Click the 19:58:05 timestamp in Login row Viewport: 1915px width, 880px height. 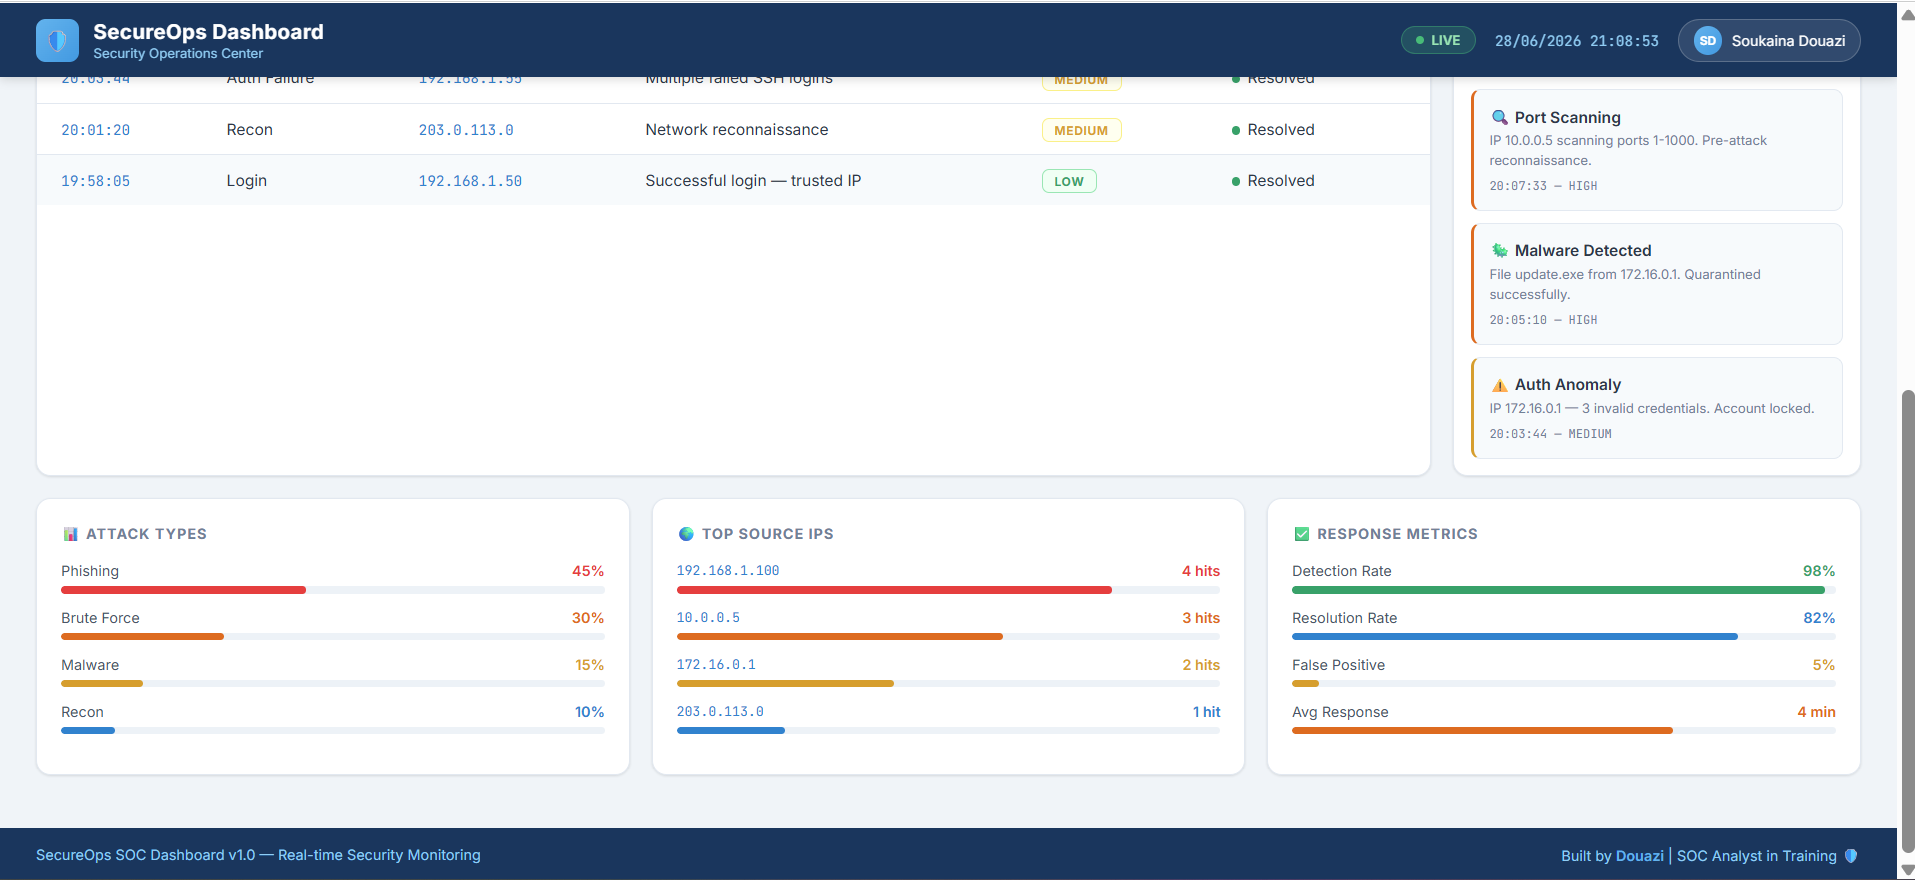pyautogui.click(x=96, y=181)
